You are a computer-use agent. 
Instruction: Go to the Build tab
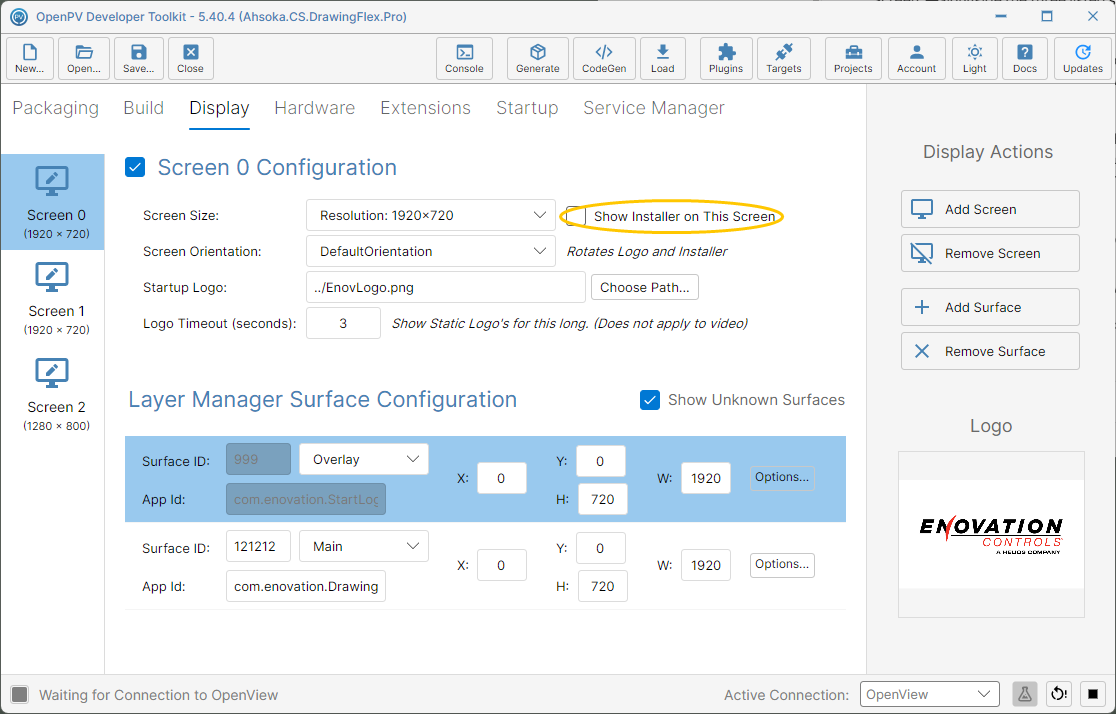coord(144,107)
